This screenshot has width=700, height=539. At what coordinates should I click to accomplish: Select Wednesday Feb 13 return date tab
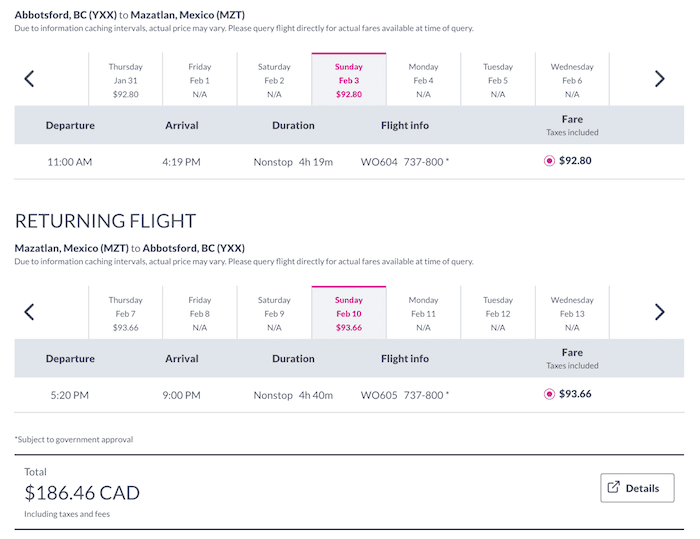click(x=572, y=313)
